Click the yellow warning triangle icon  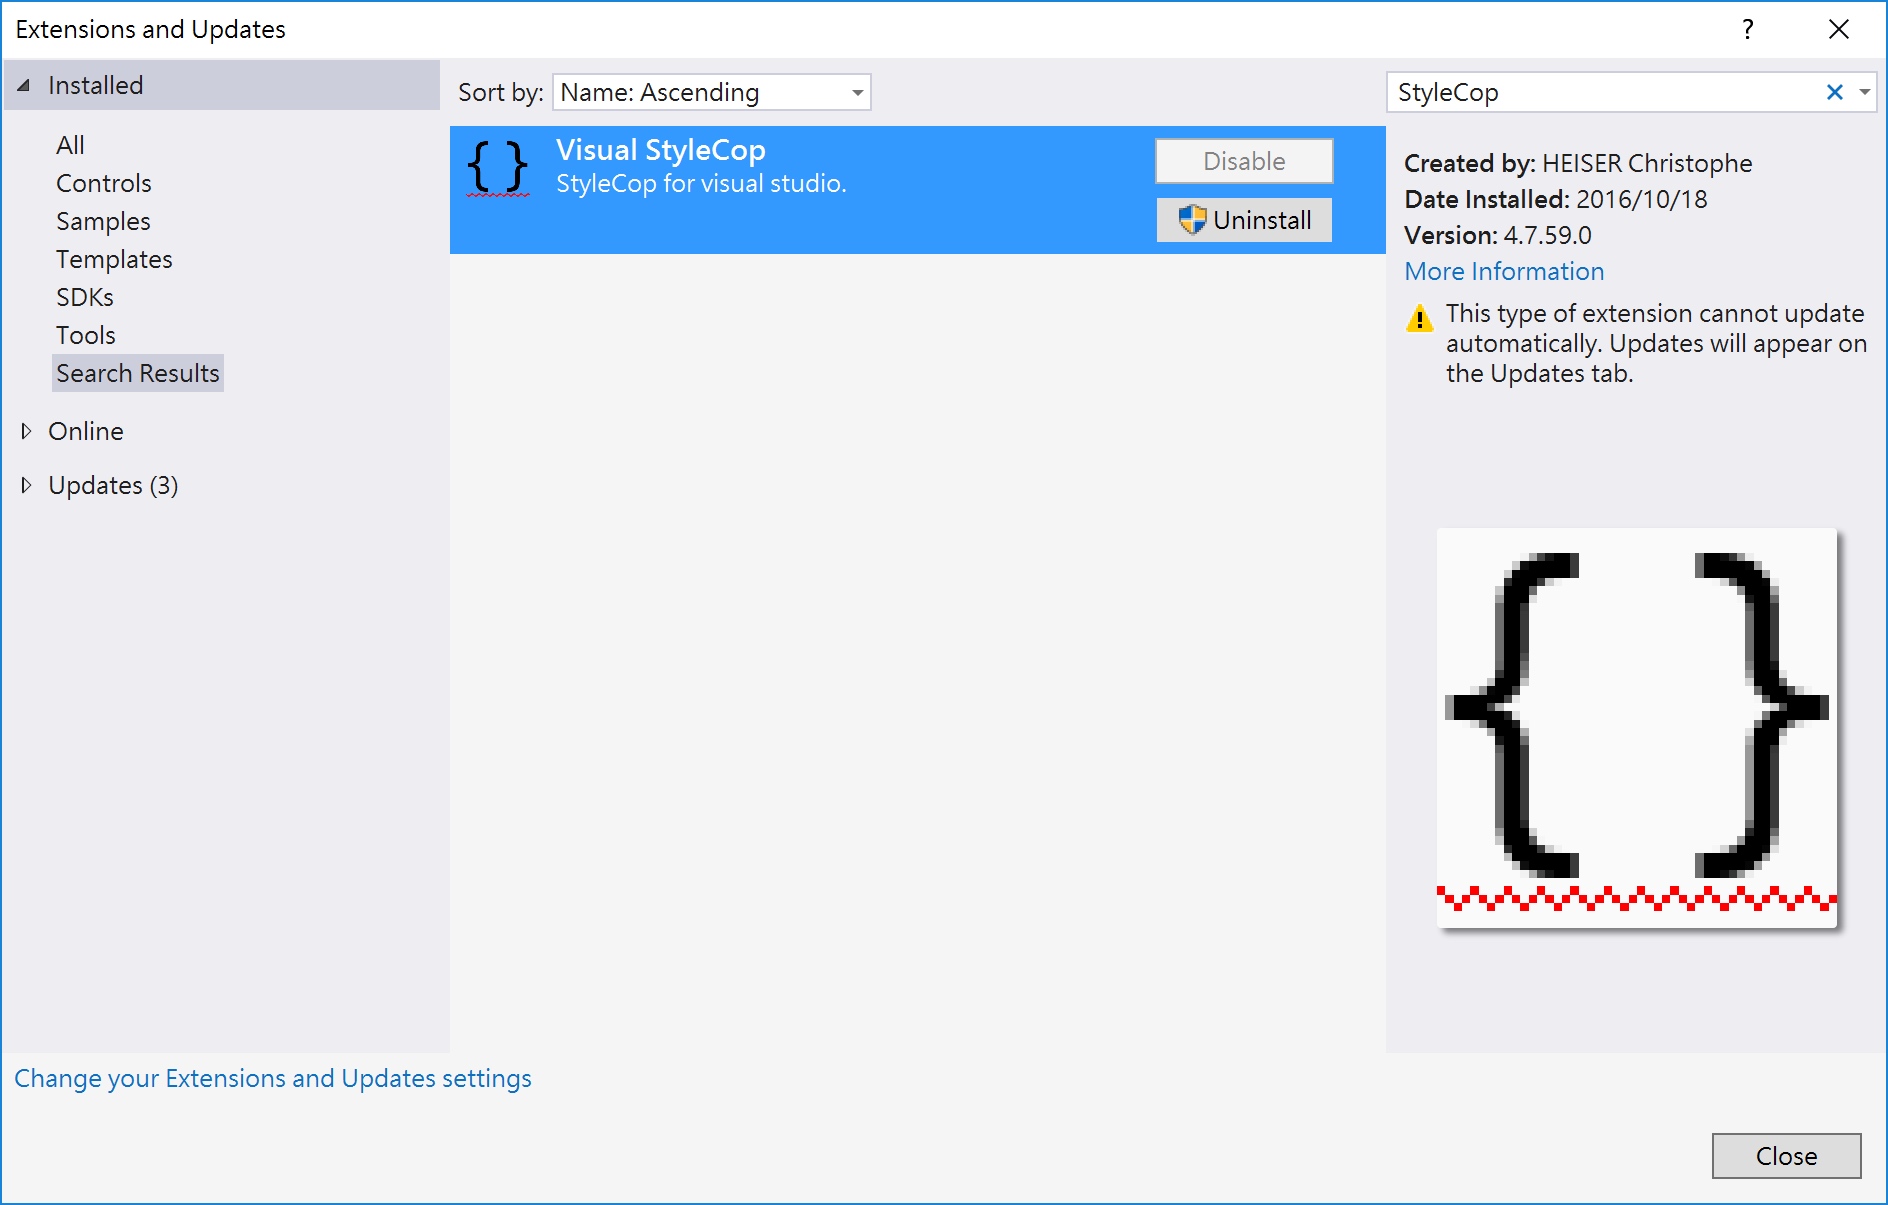pyautogui.click(x=1419, y=319)
